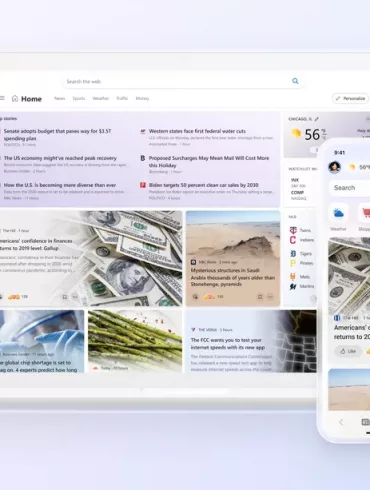The image size is (370, 490).
Task: Open Biden clean car sales headline
Action: coord(204,185)
